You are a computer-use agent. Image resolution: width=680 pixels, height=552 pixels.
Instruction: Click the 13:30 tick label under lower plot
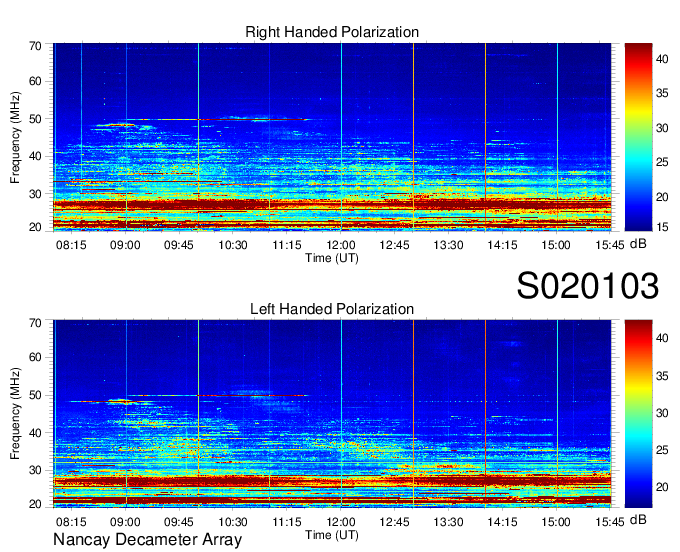click(x=448, y=522)
